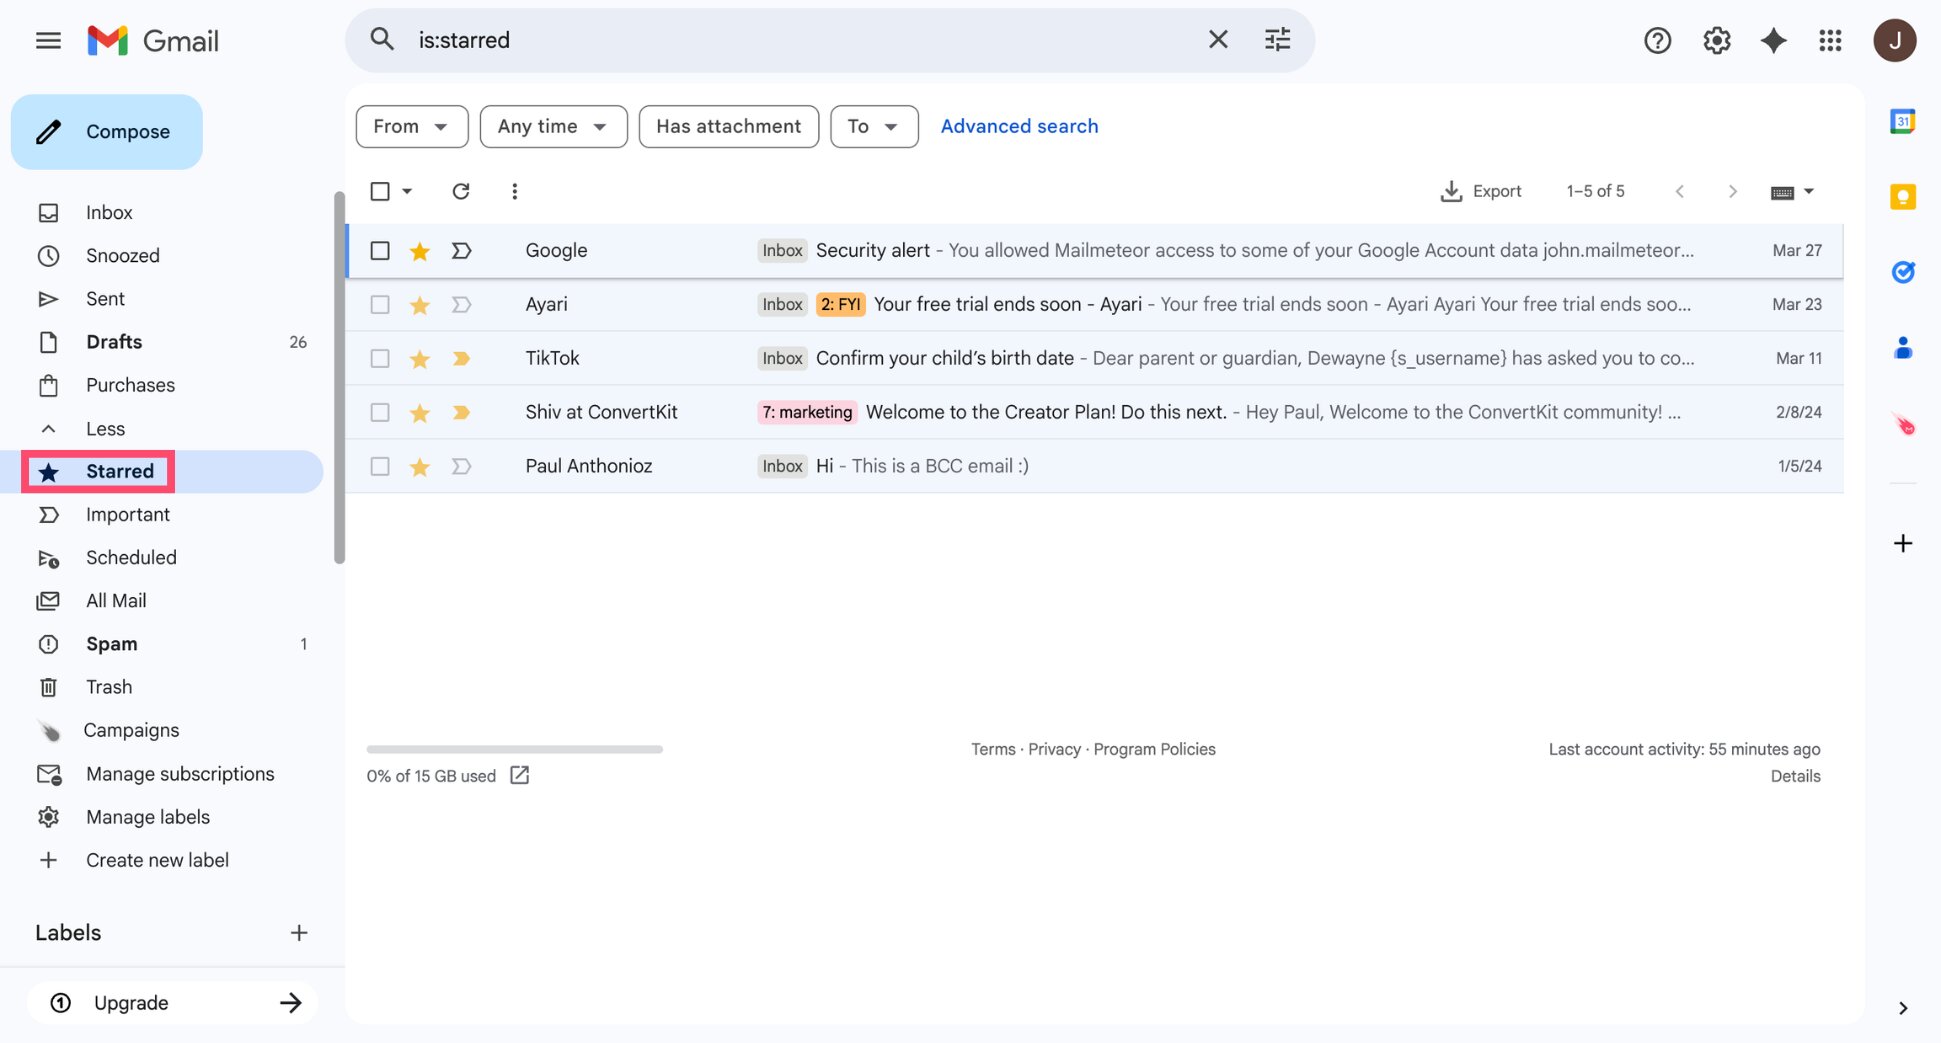Go to Inbox folder
Image resolution: width=1941 pixels, height=1043 pixels.
(109, 213)
